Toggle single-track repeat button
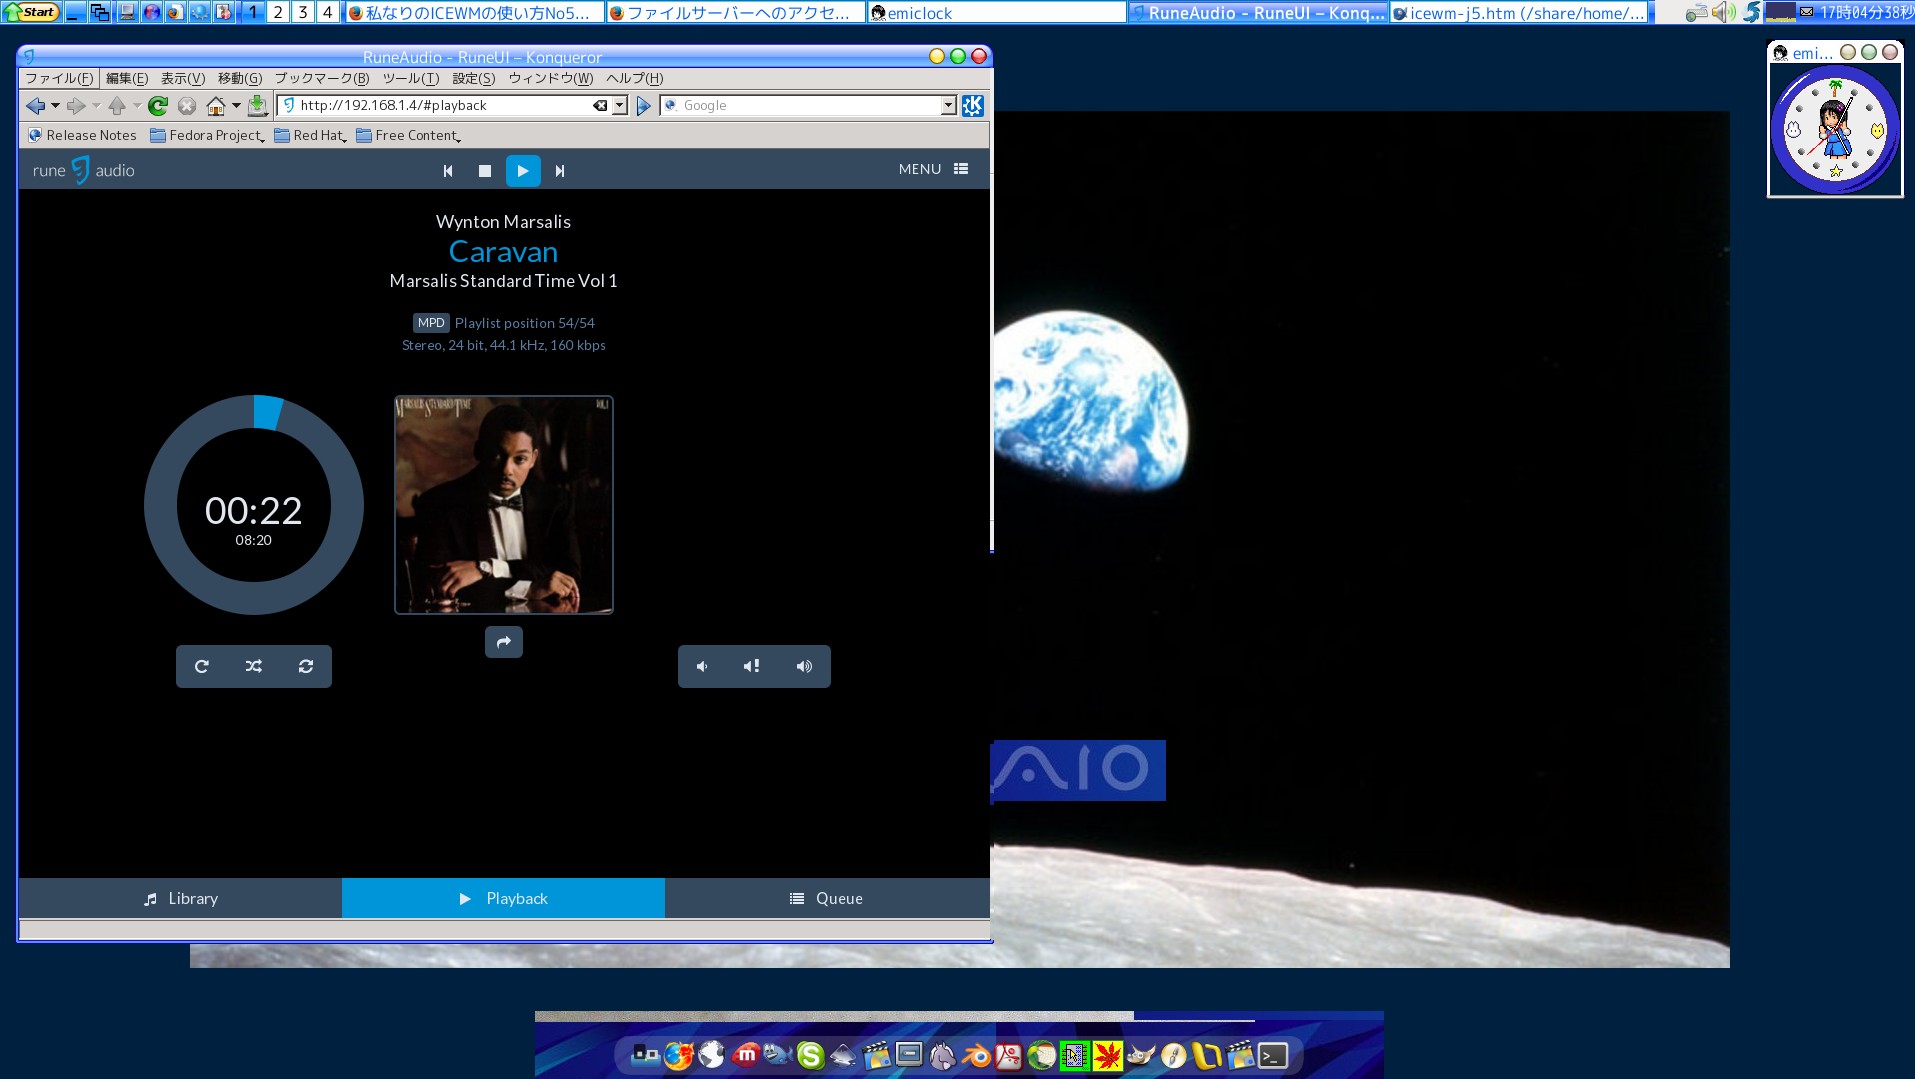The height and width of the screenshot is (1079, 1915). [x=306, y=667]
